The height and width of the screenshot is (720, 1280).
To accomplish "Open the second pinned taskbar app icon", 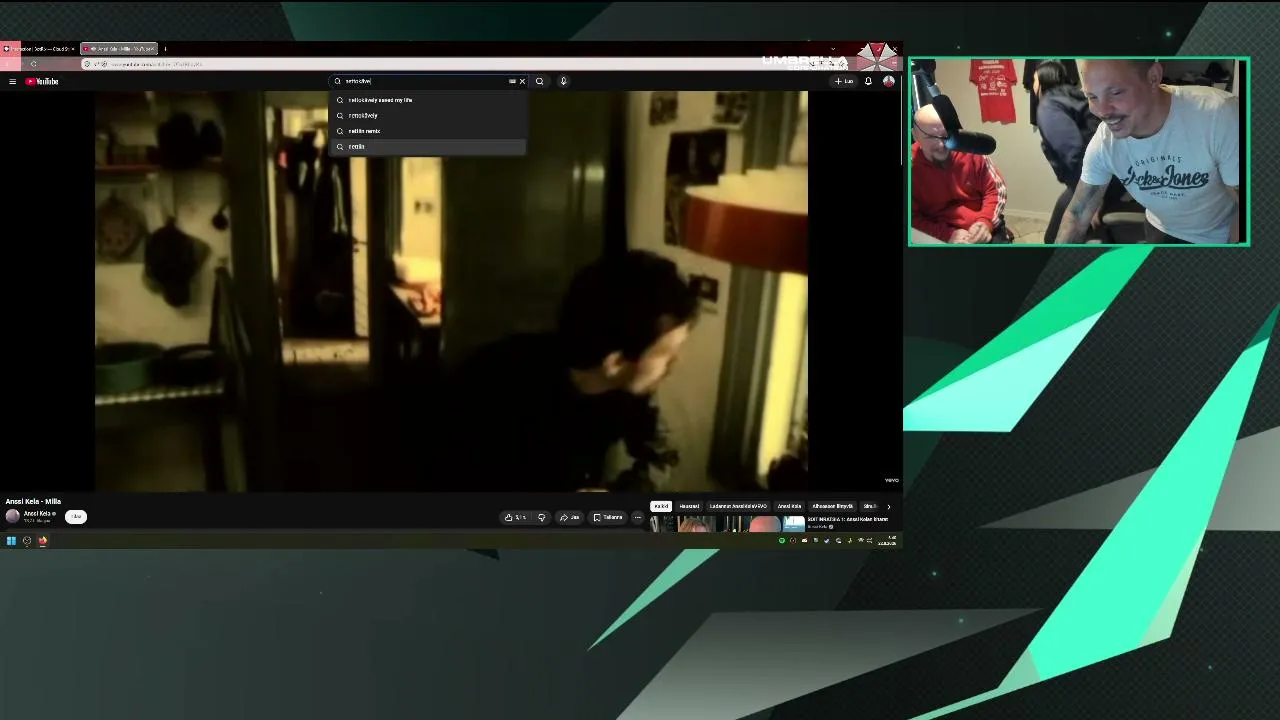I will click(27, 541).
